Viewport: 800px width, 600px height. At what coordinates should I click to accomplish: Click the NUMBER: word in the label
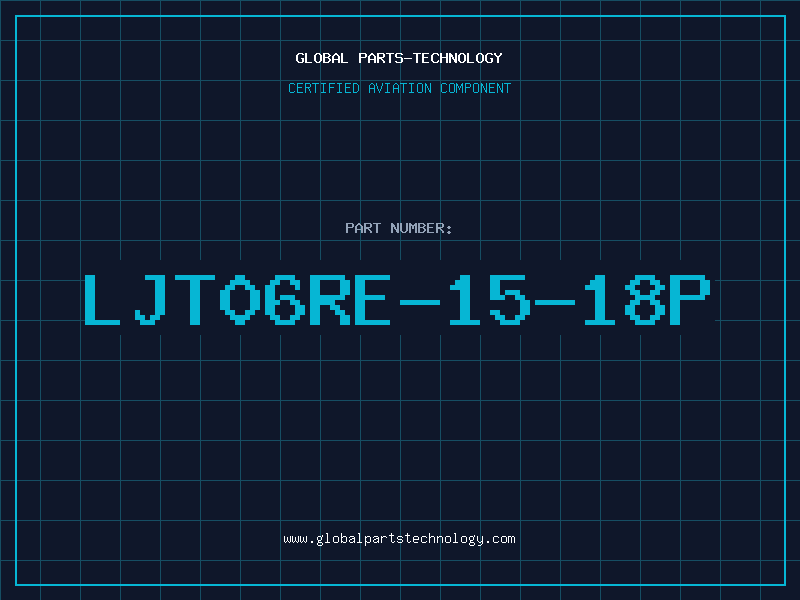[x=421, y=228]
